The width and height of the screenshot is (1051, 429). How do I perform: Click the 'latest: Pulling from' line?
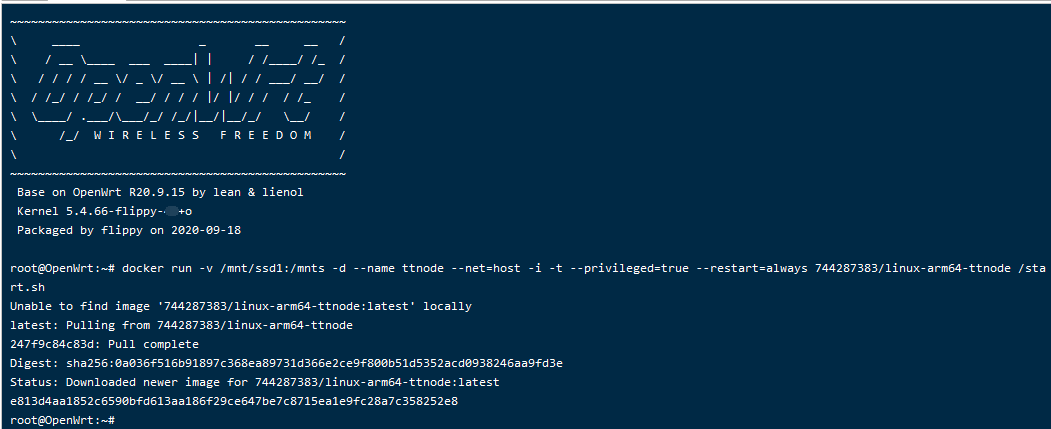tap(181, 325)
